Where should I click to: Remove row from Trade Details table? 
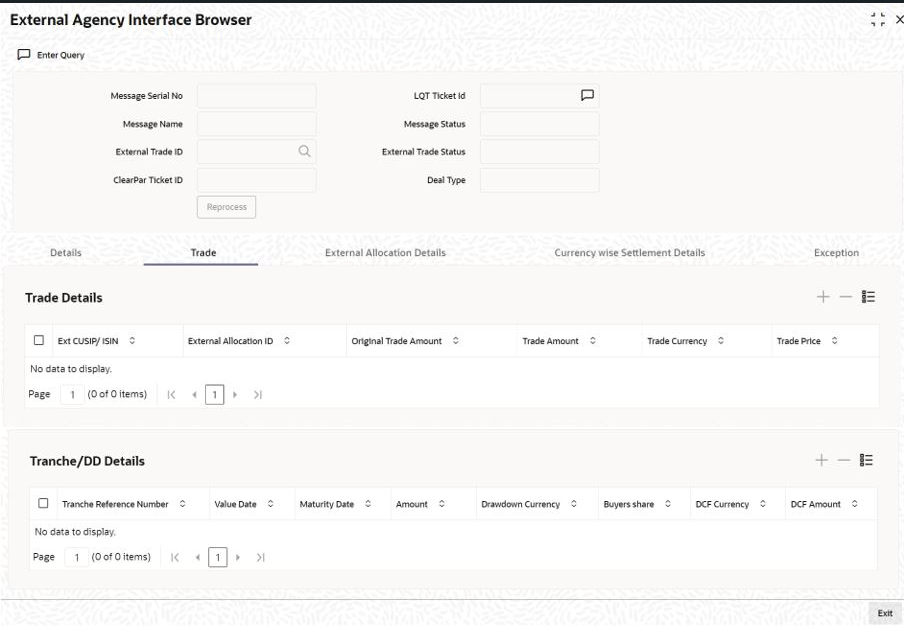844,297
